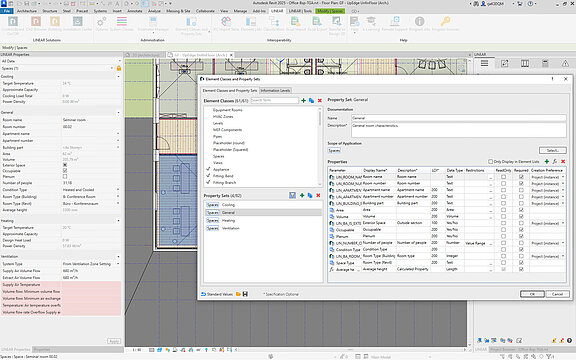Image resolution: width=576 pixels, height=360 pixels.
Task: Select the Cooling property set
Action: [263, 205]
